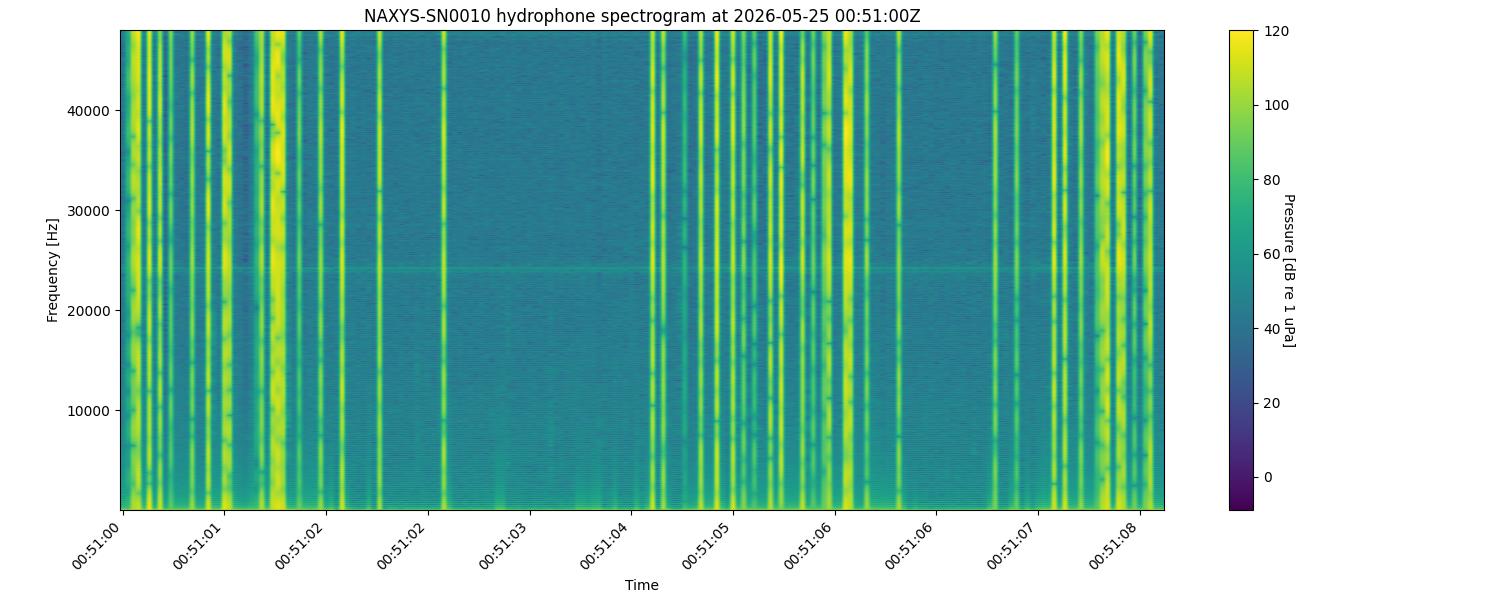Select the 00:51:00 time tick label
The width and height of the screenshot is (1500, 600).
pyautogui.click(x=98, y=546)
